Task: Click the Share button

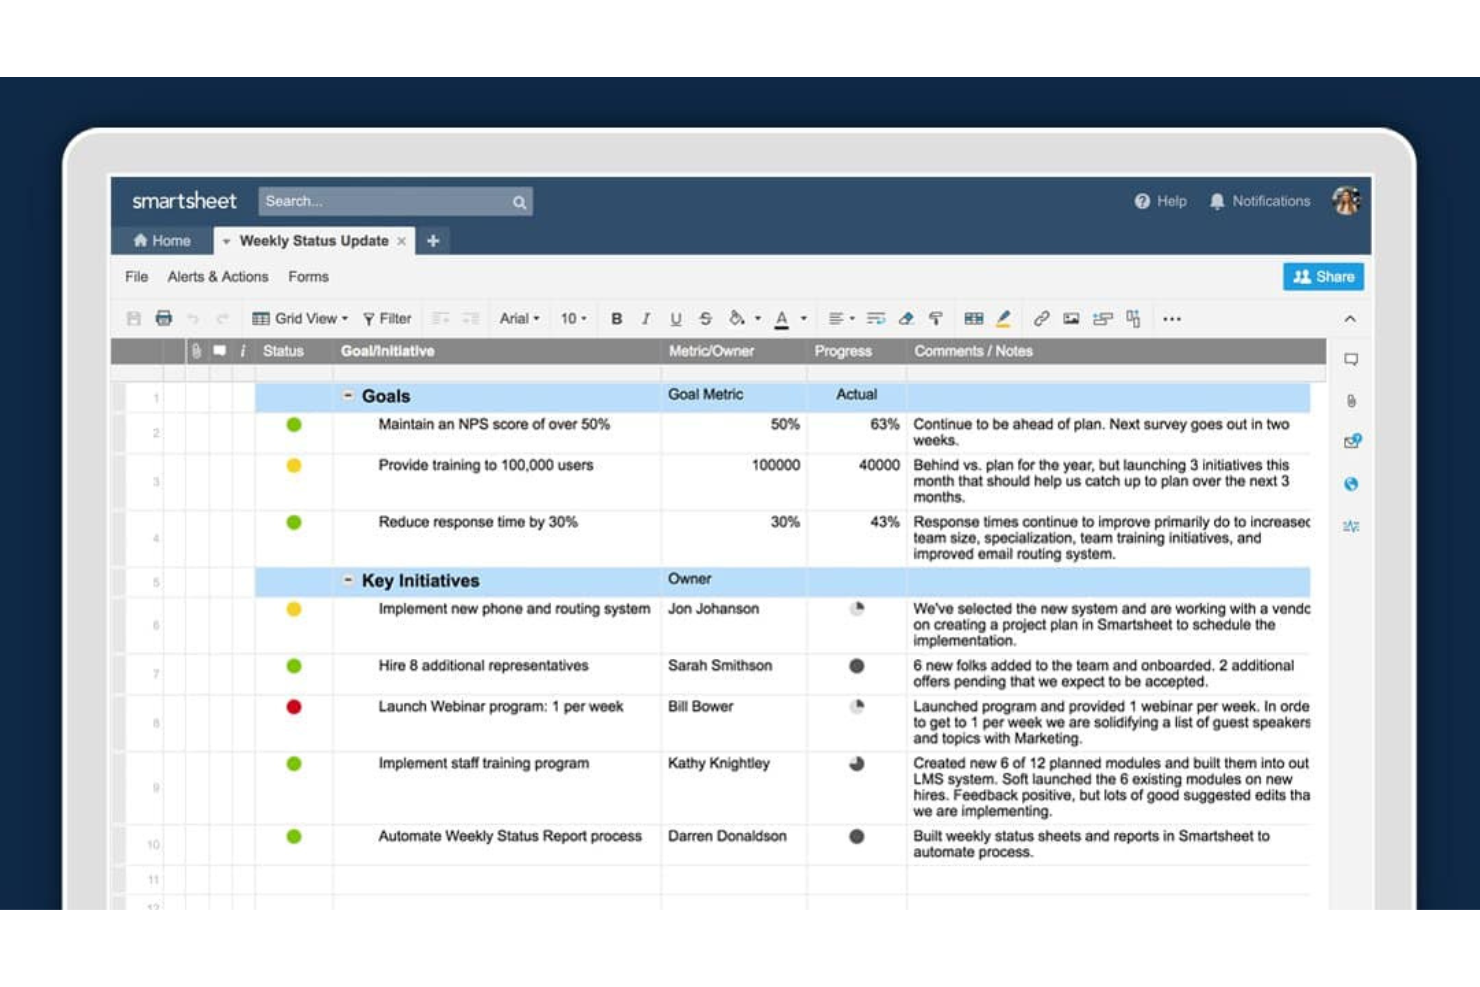Action: 1322,276
